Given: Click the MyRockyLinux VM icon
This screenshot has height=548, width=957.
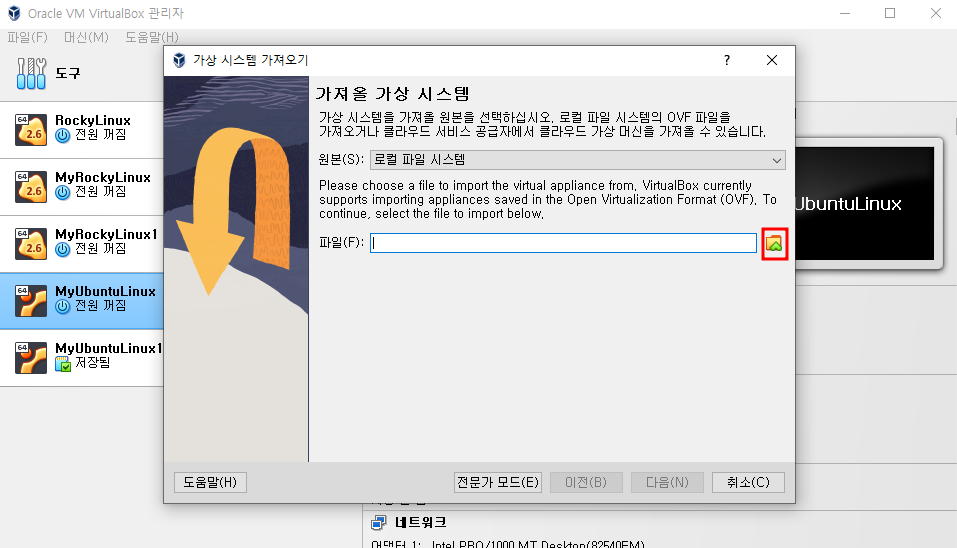Looking at the screenshot, I should coord(31,186).
